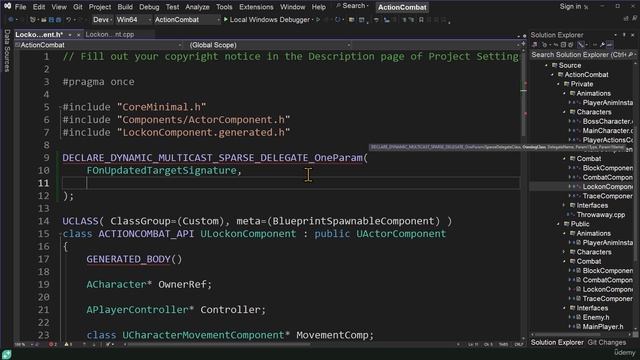Click Solution Explorer Properties wrench icon

coord(602,45)
